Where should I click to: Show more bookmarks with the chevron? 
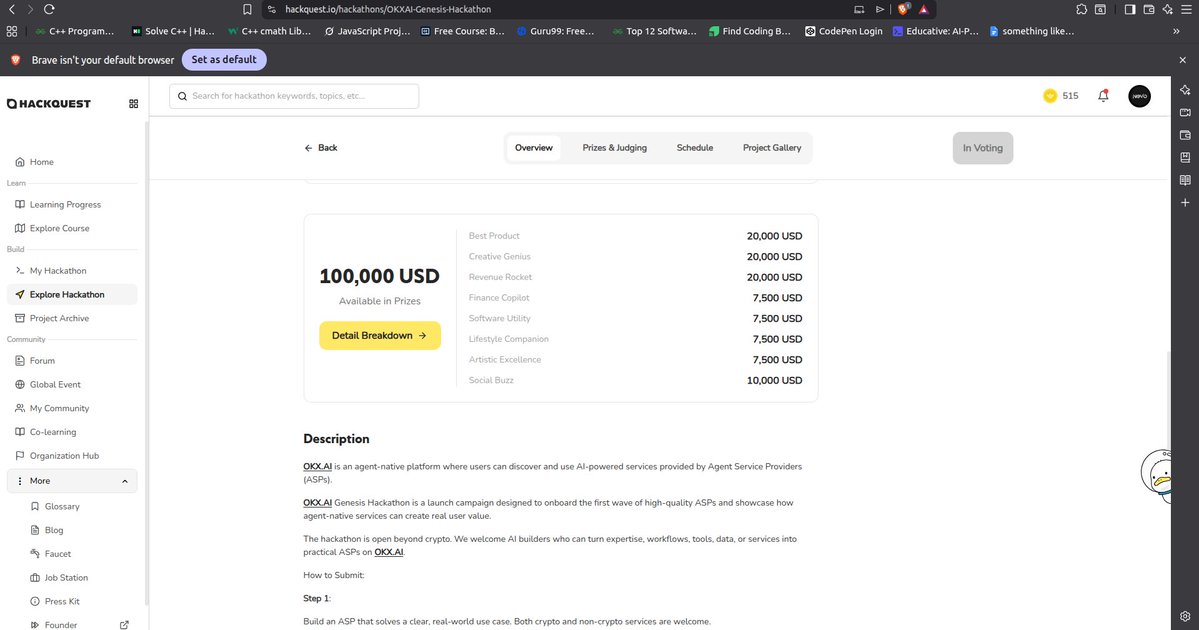1176,31
